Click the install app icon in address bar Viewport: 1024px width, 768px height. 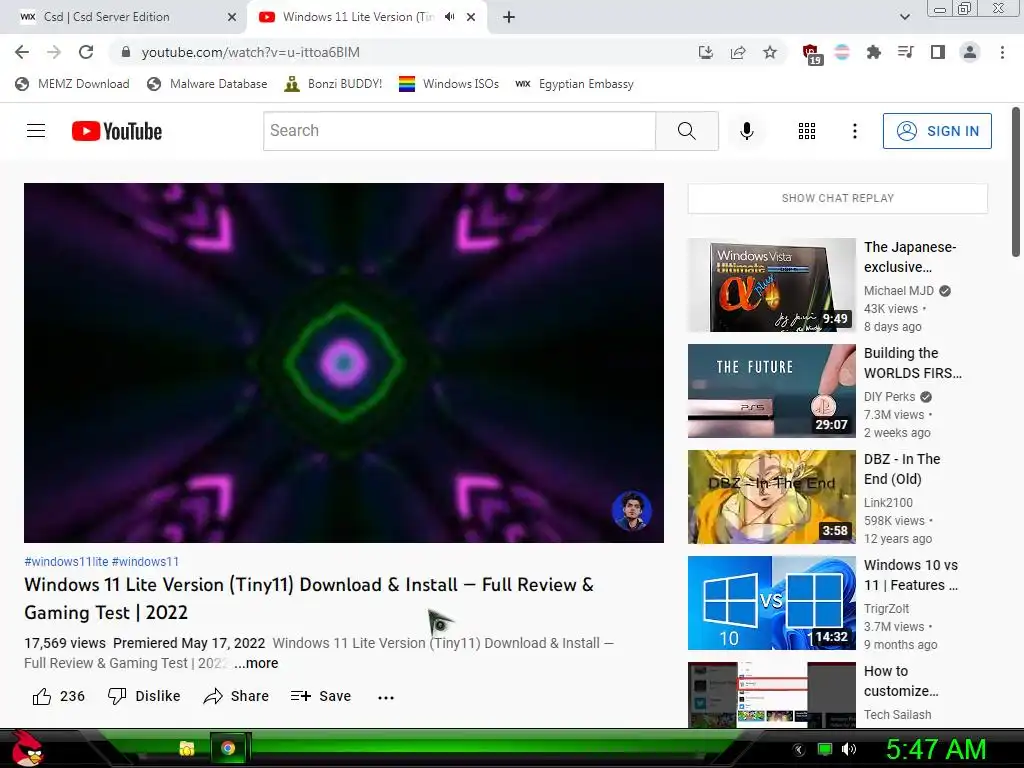705,52
